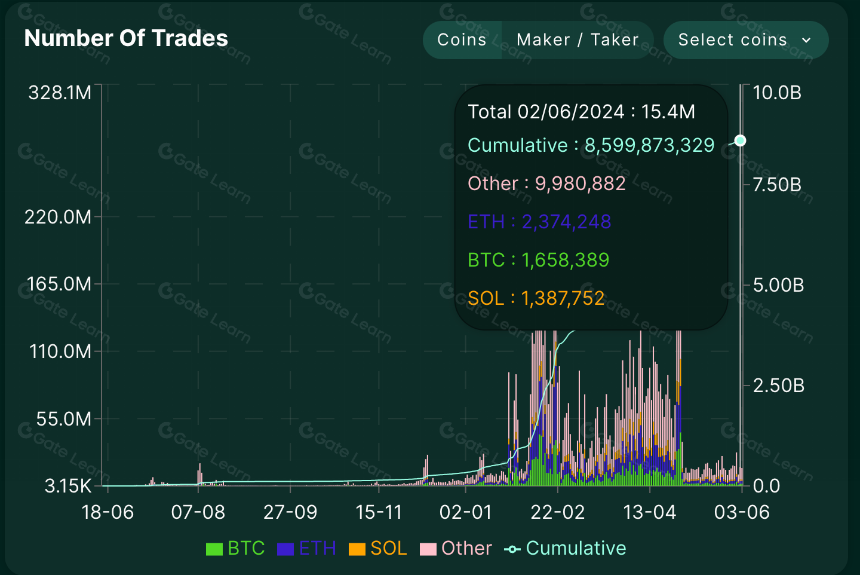
Task: Toggle ETH series in the legend
Action: pos(307,548)
